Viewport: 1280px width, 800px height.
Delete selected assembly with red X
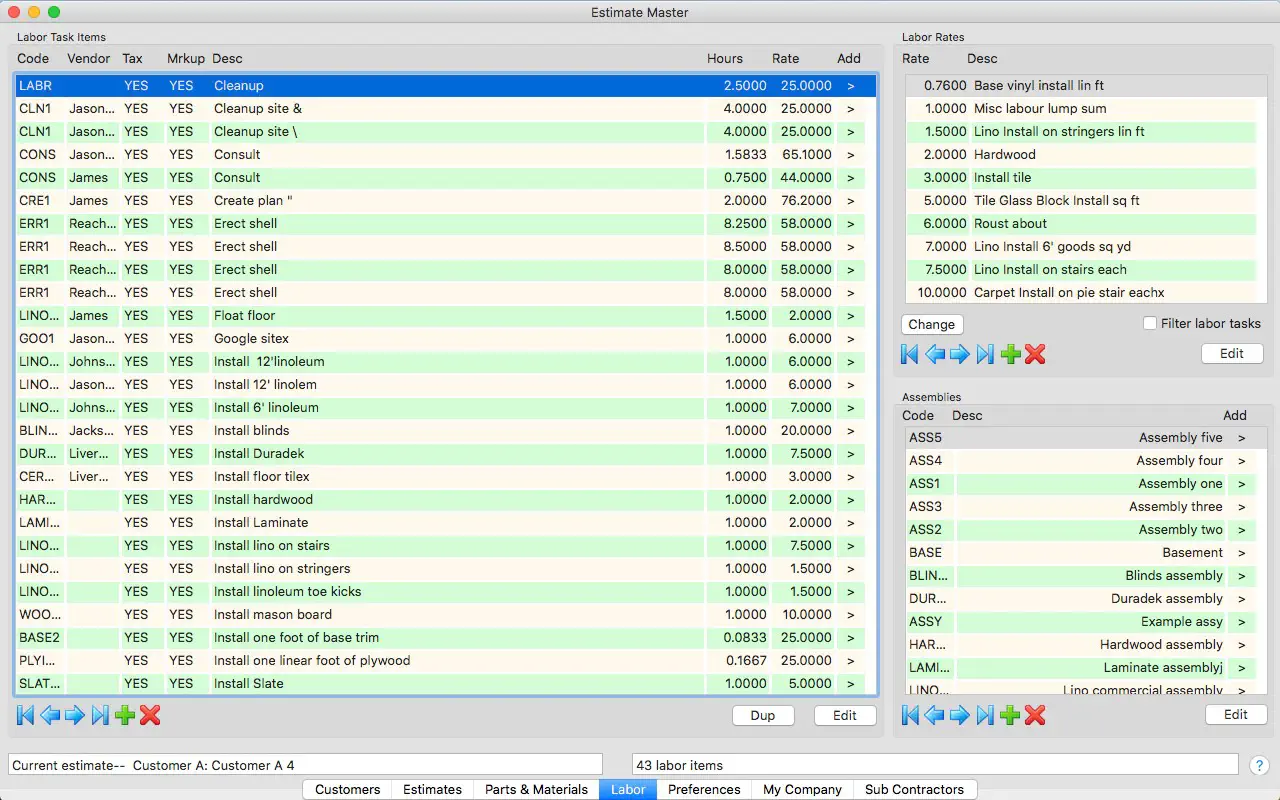1035,715
